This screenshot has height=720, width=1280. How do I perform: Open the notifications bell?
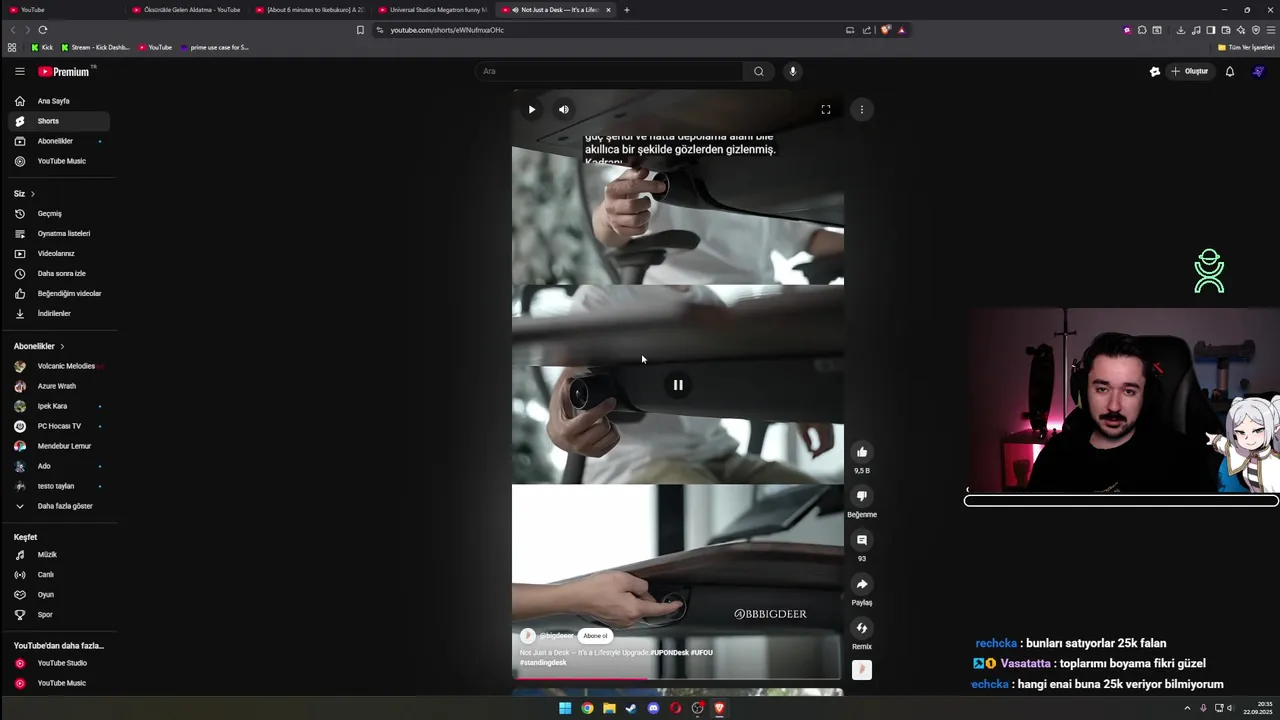[x=1230, y=71]
